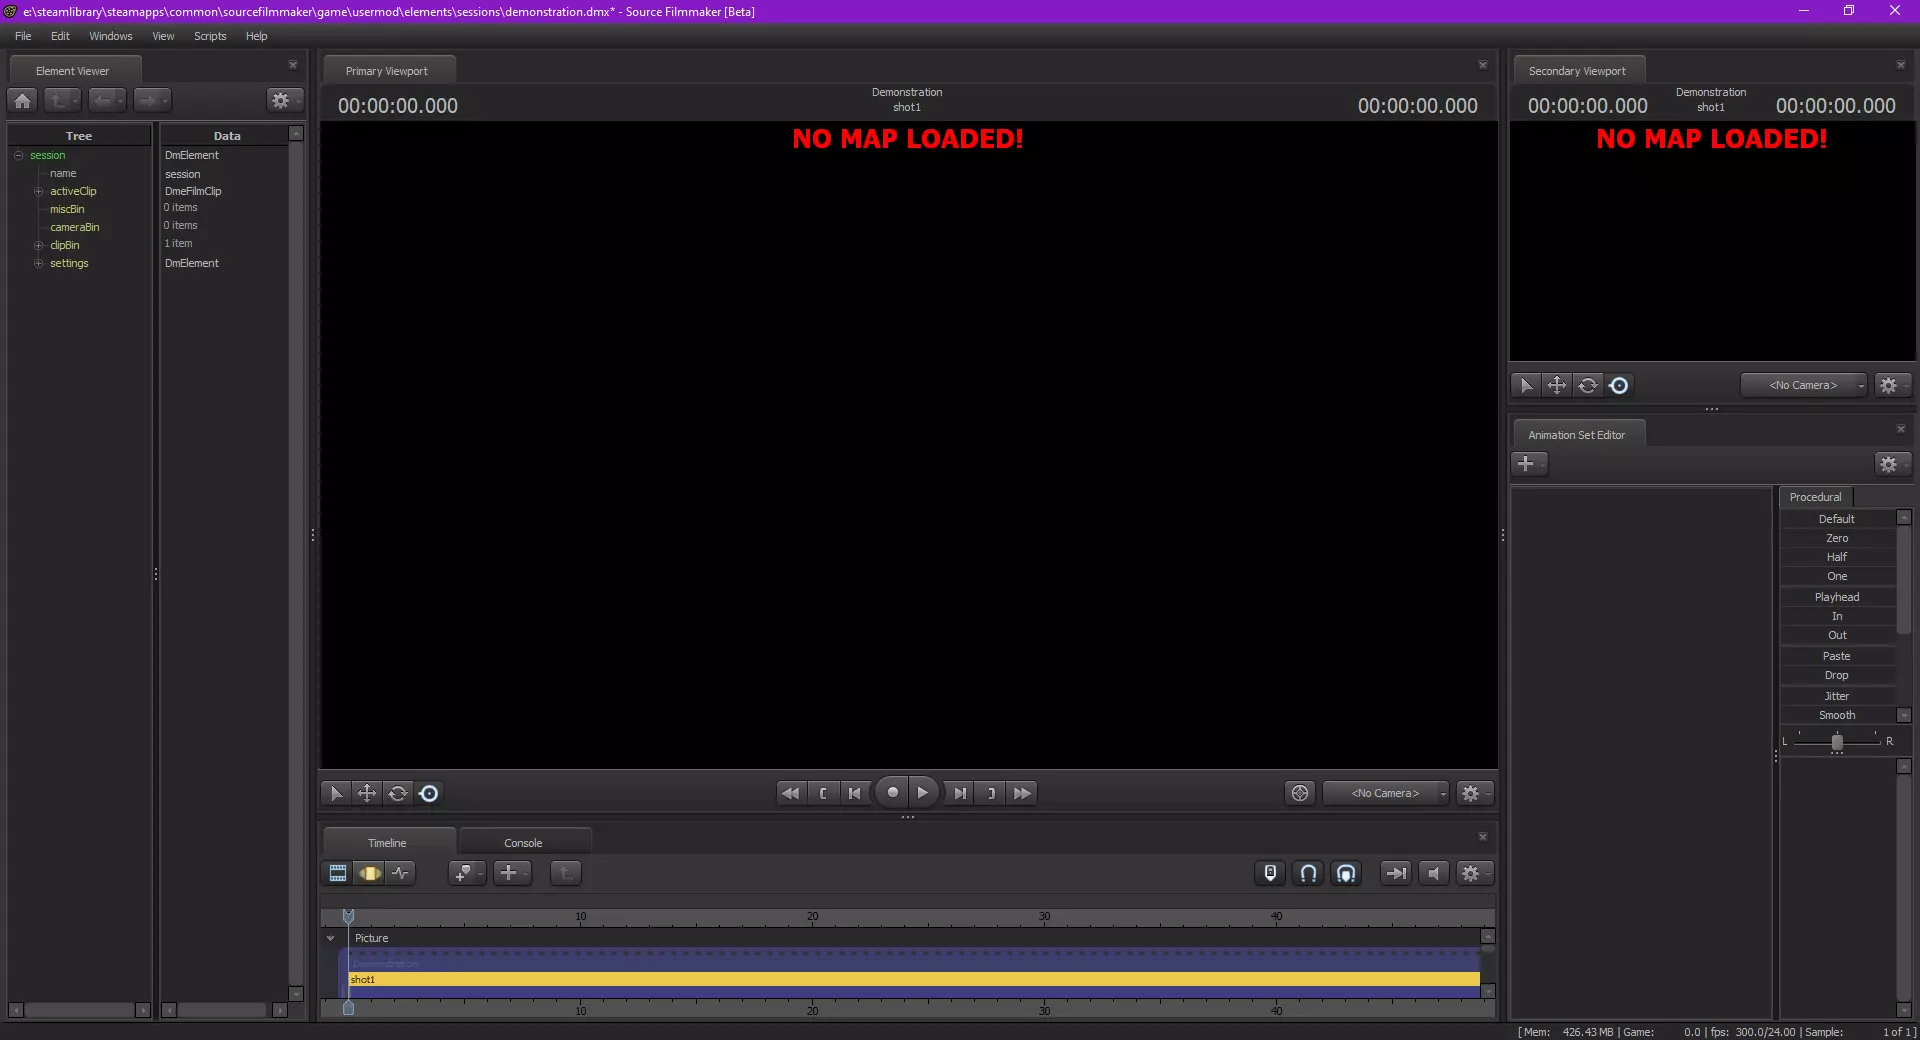Toggle timeline audio mute
The image size is (1920, 1040).
1434,873
